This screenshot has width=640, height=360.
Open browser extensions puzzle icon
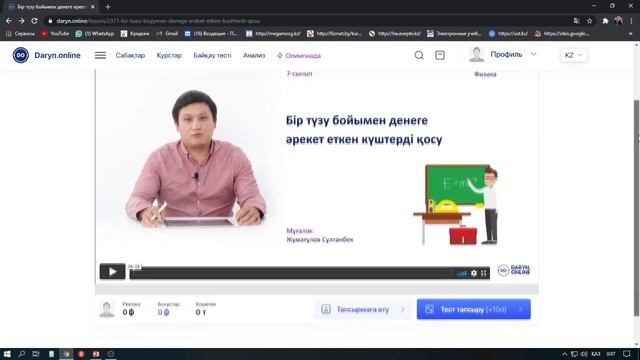[x=605, y=21]
